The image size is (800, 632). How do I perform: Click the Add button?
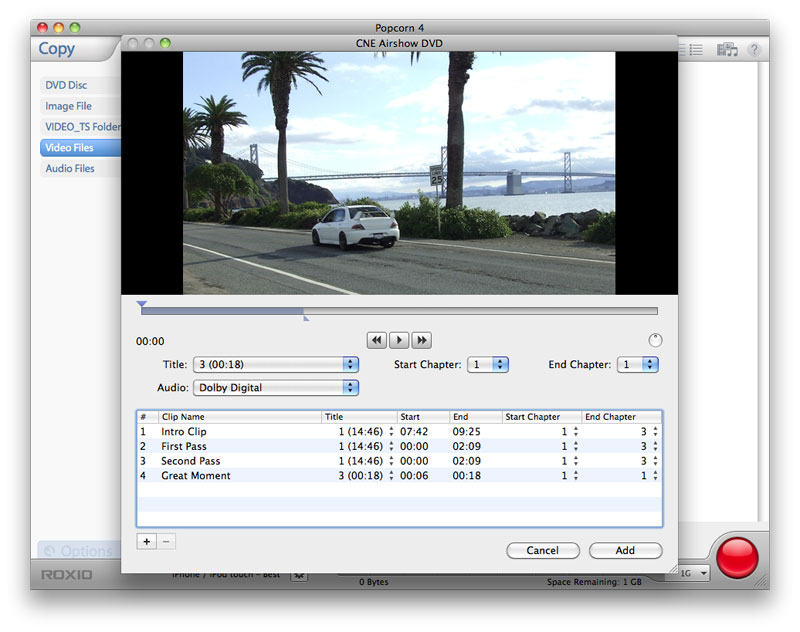[625, 550]
